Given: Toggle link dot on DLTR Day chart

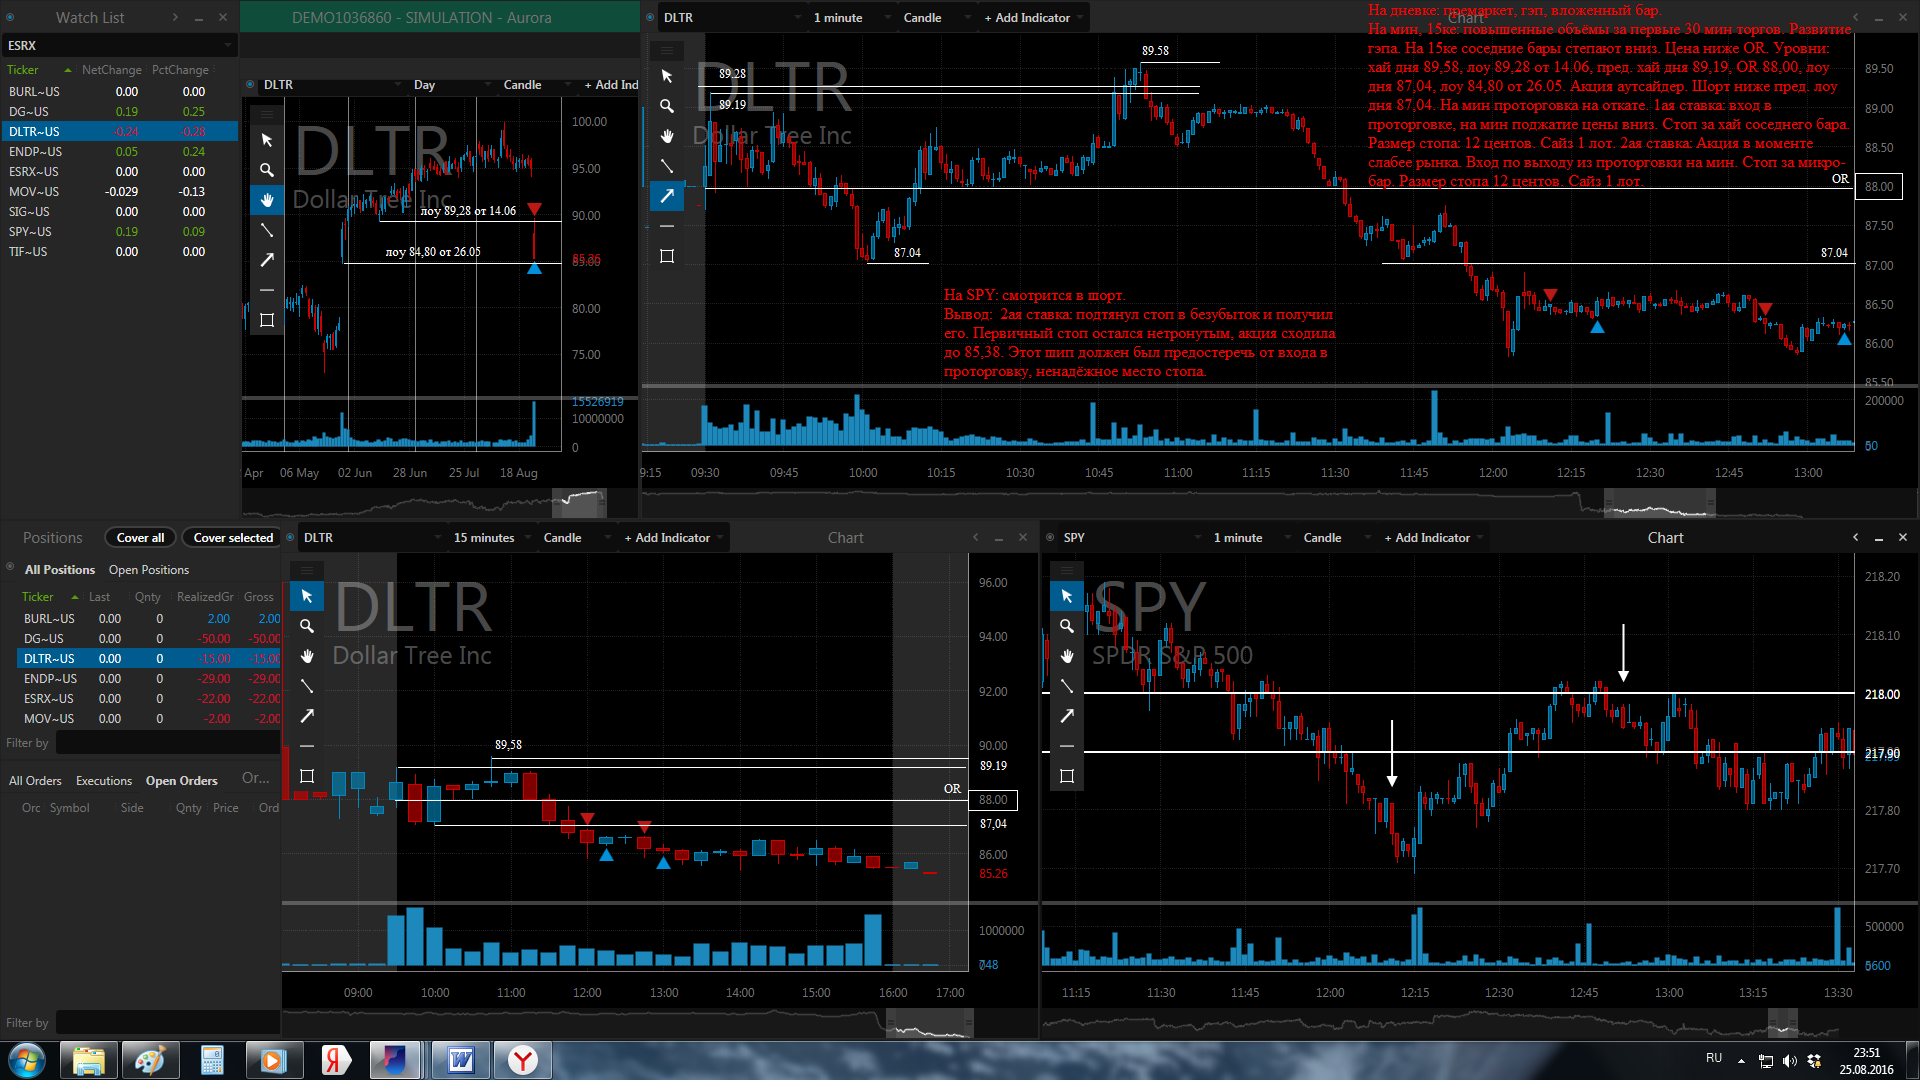Looking at the screenshot, I should 250,85.
